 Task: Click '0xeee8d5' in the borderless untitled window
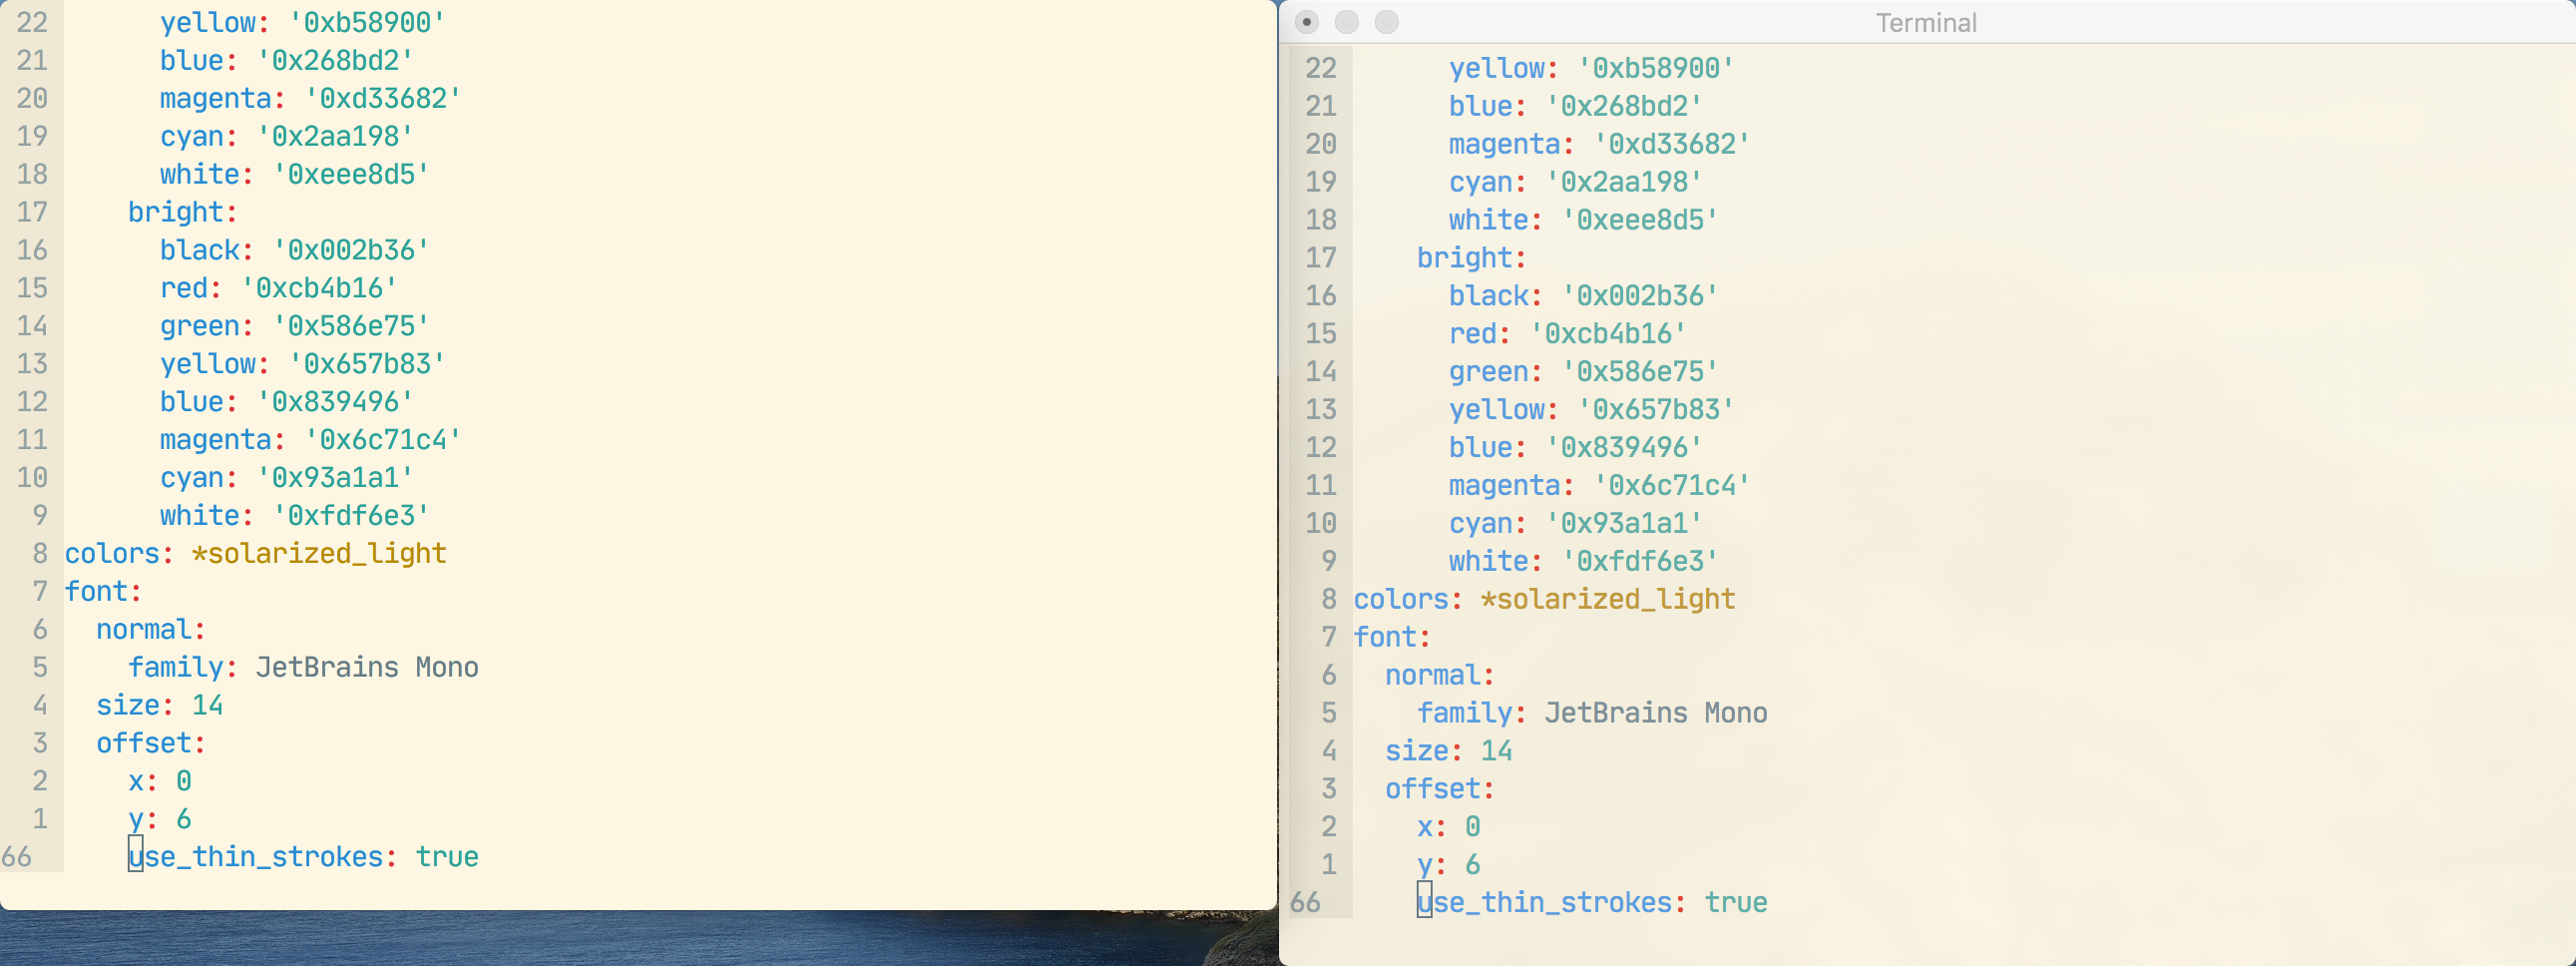click(351, 174)
